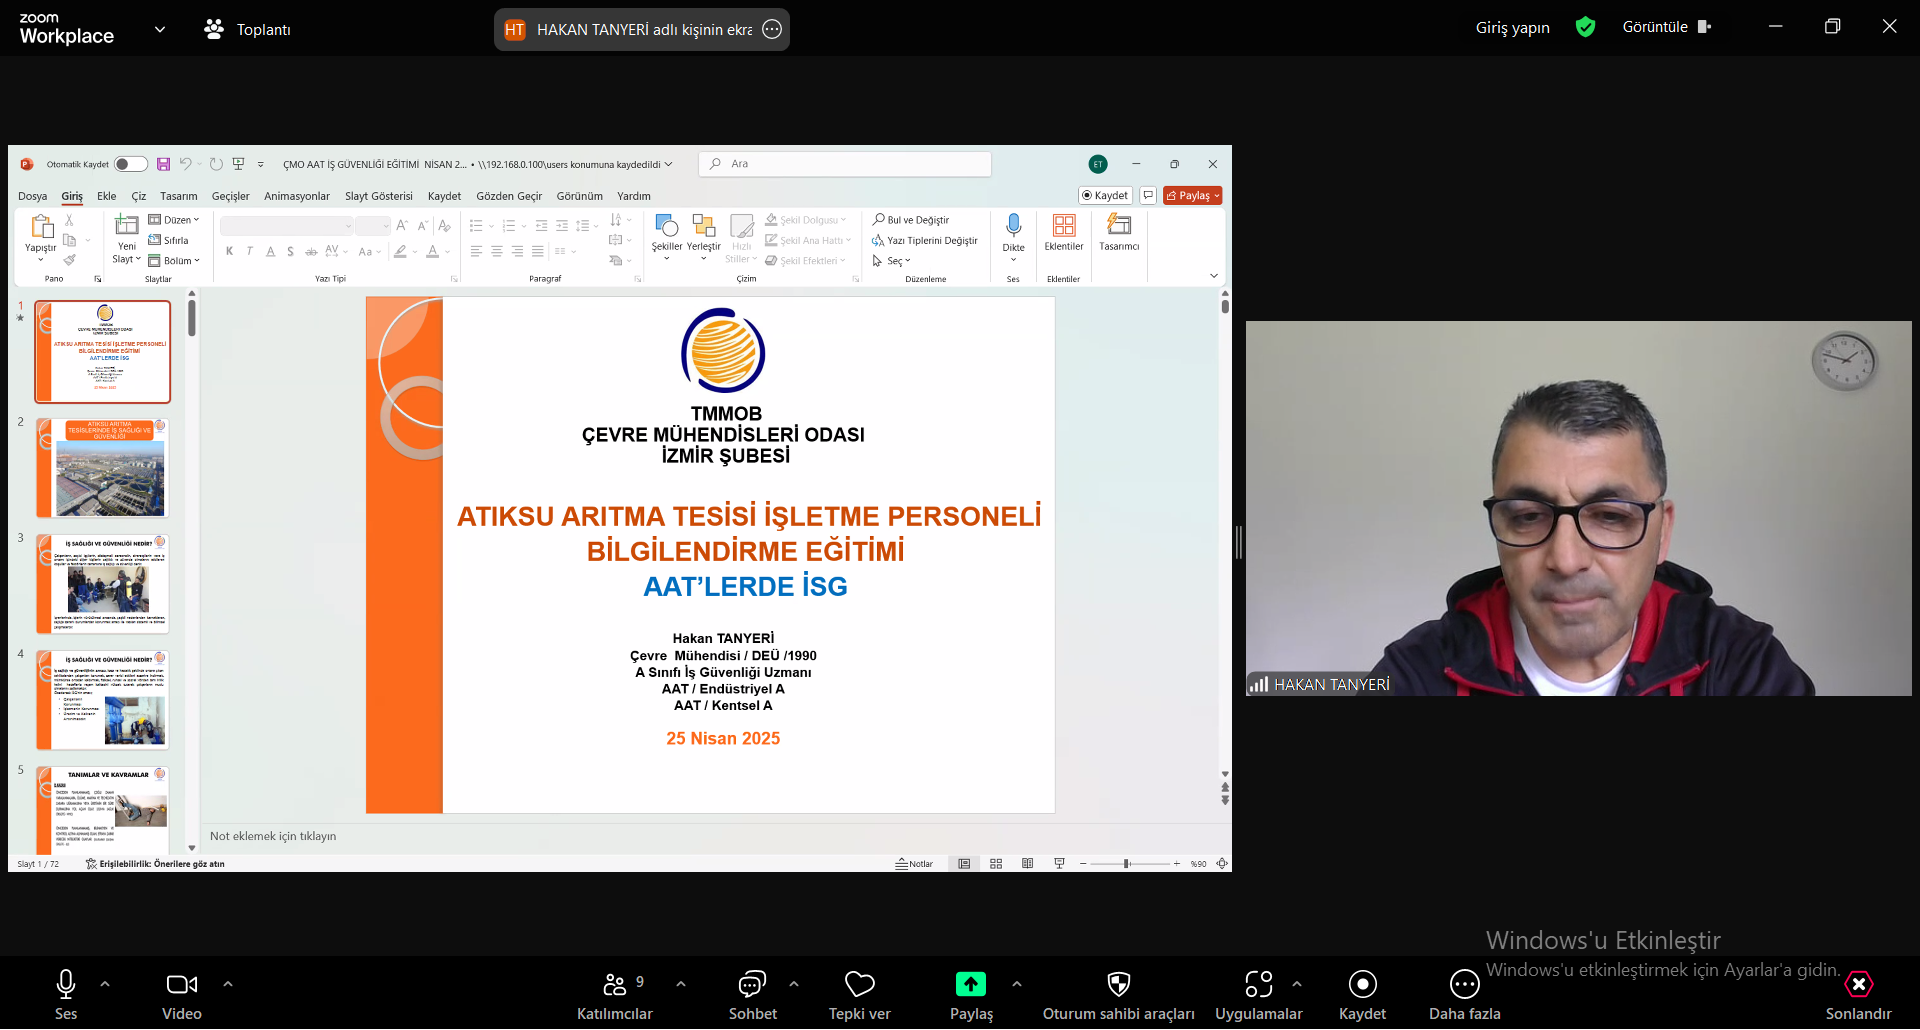Image resolution: width=1920 pixels, height=1030 pixels.
Task: Open the Katılımcılar participants list
Action: tap(615, 985)
